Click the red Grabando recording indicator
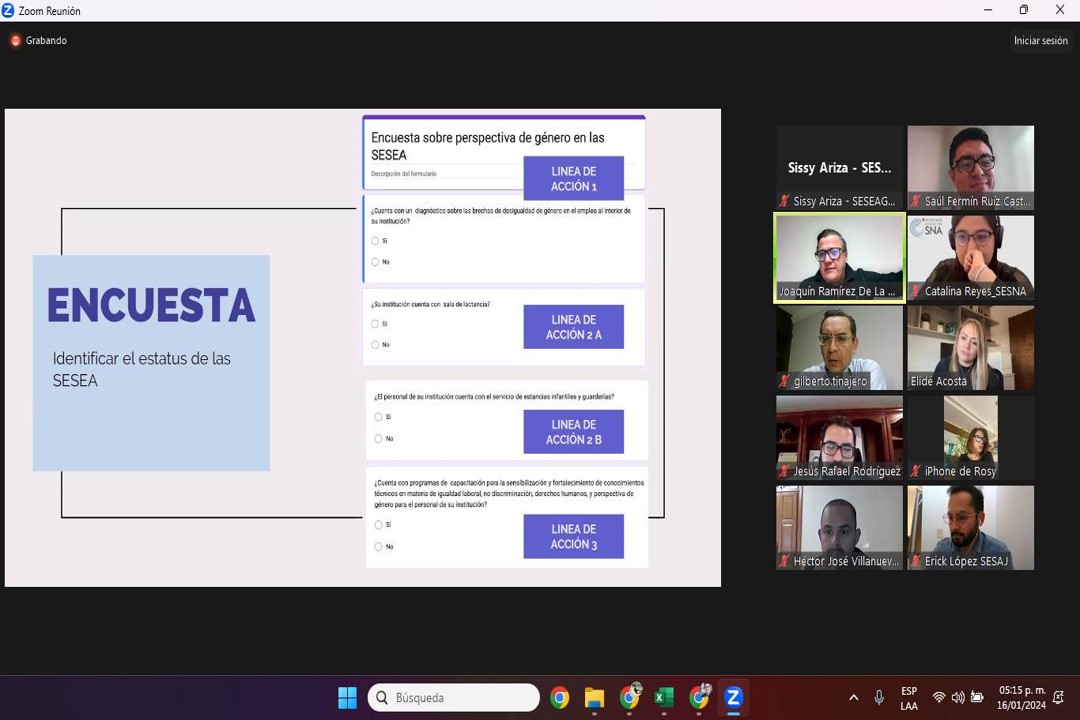Image resolution: width=1080 pixels, height=720 pixels. point(16,41)
